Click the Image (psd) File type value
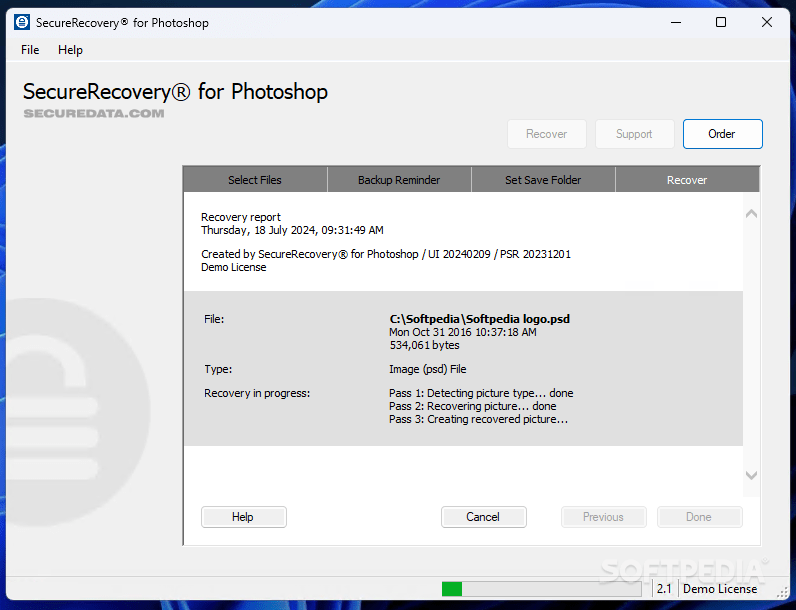This screenshot has width=796, height=610. (x=427, y=369)
